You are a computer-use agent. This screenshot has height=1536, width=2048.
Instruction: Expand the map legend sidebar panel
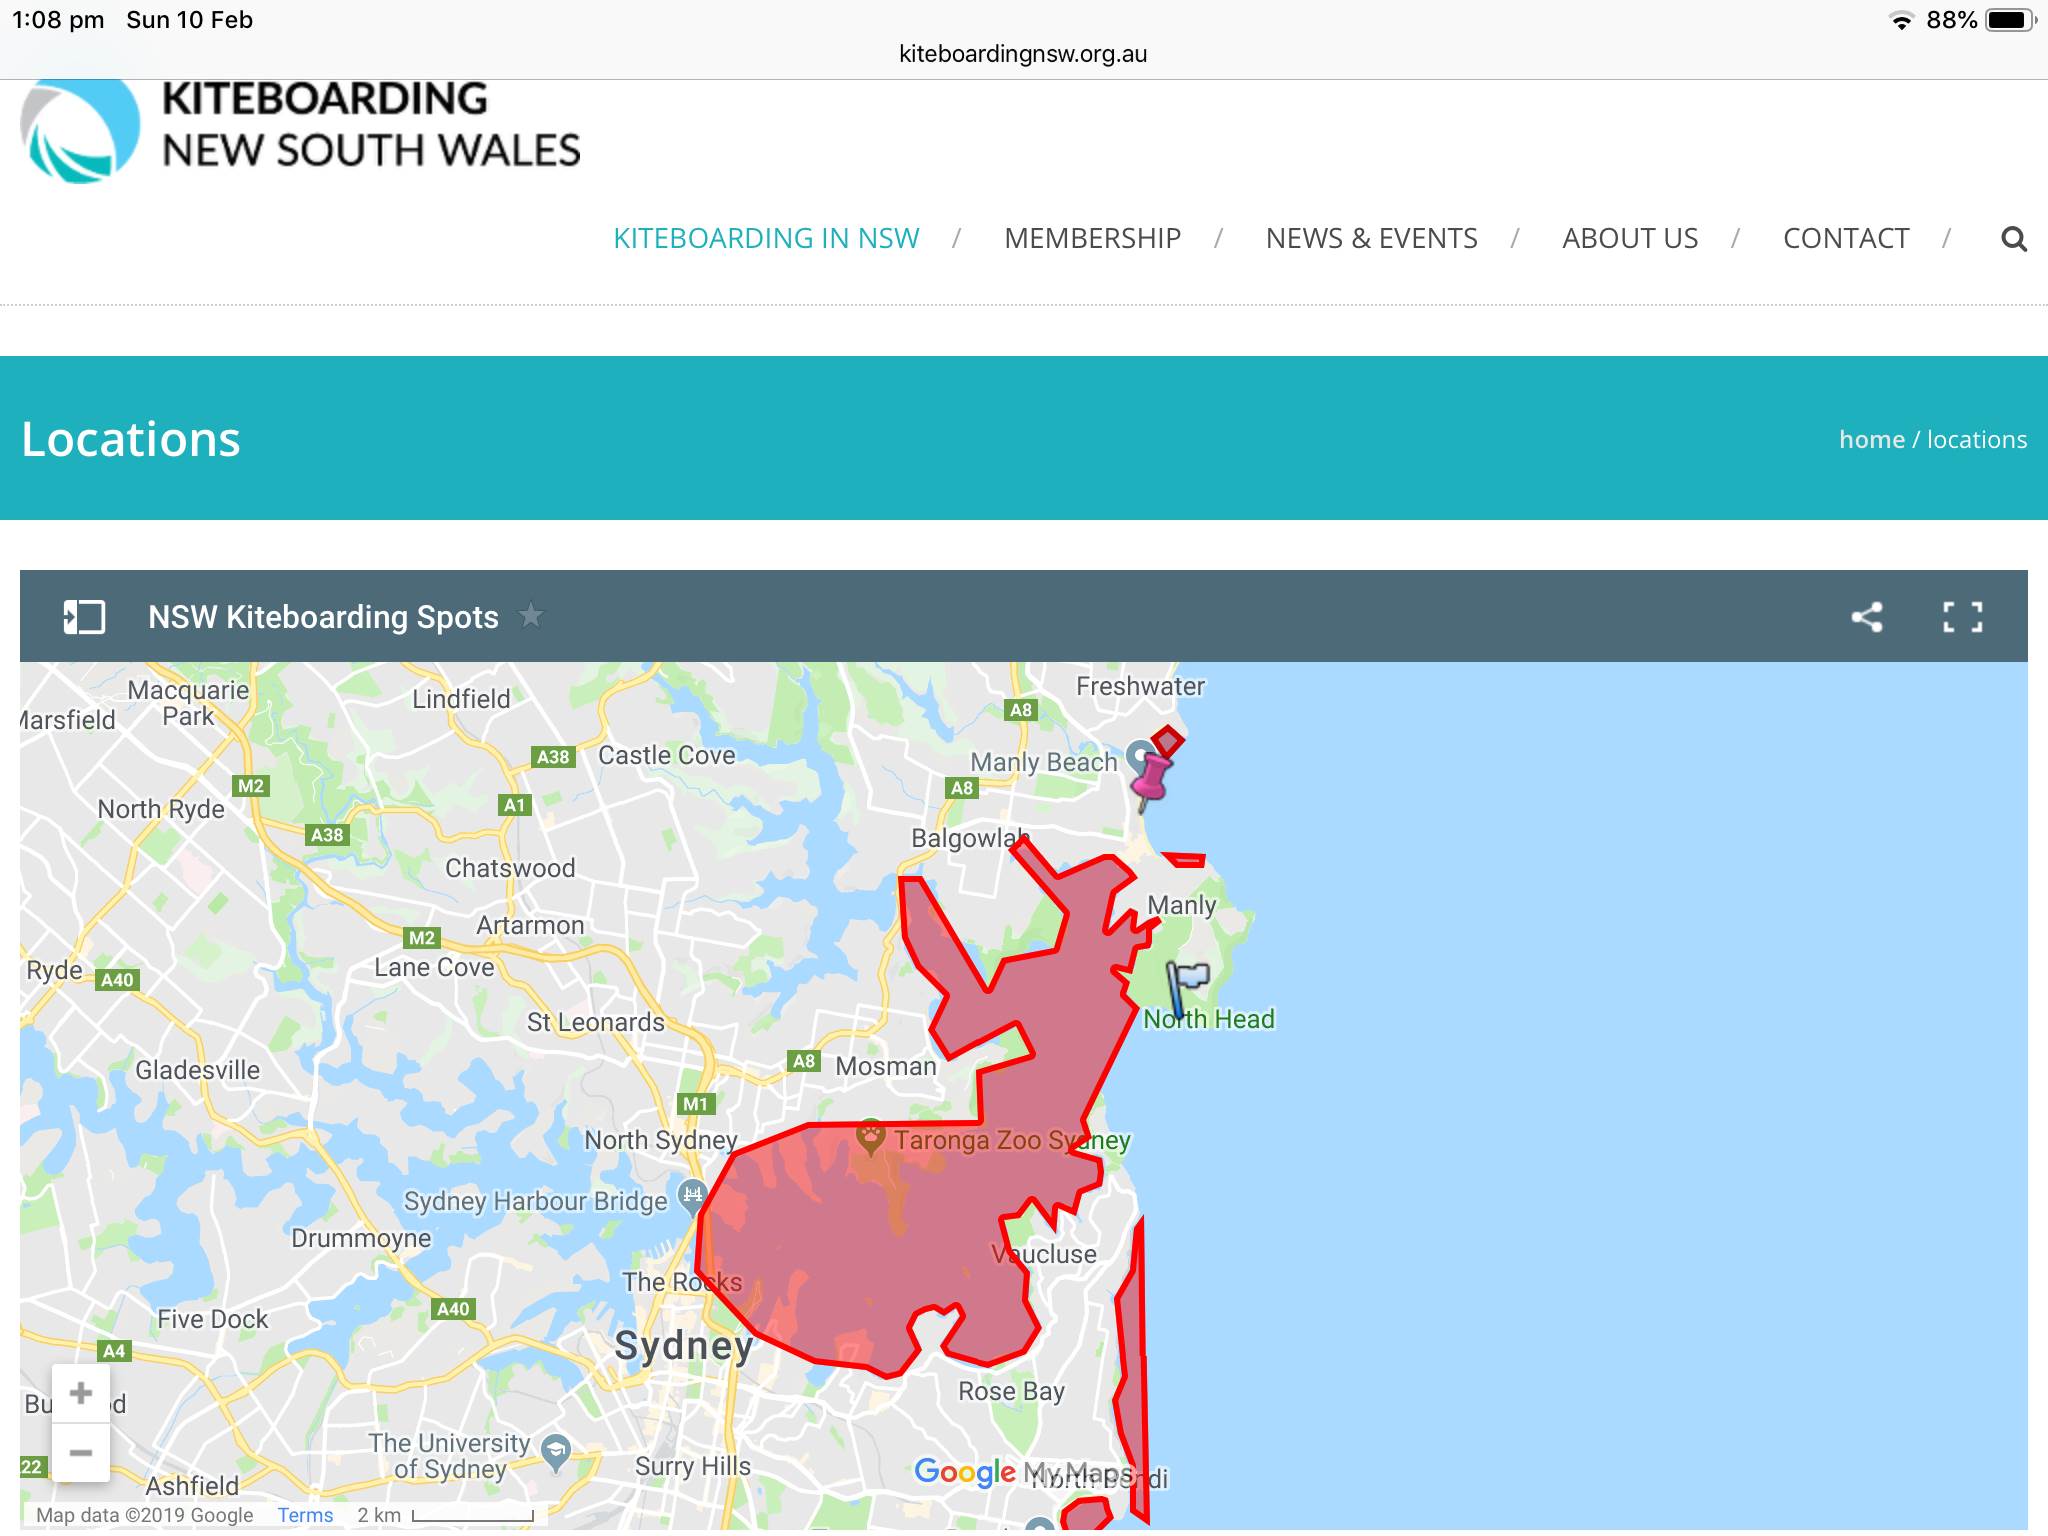[84, 617]
